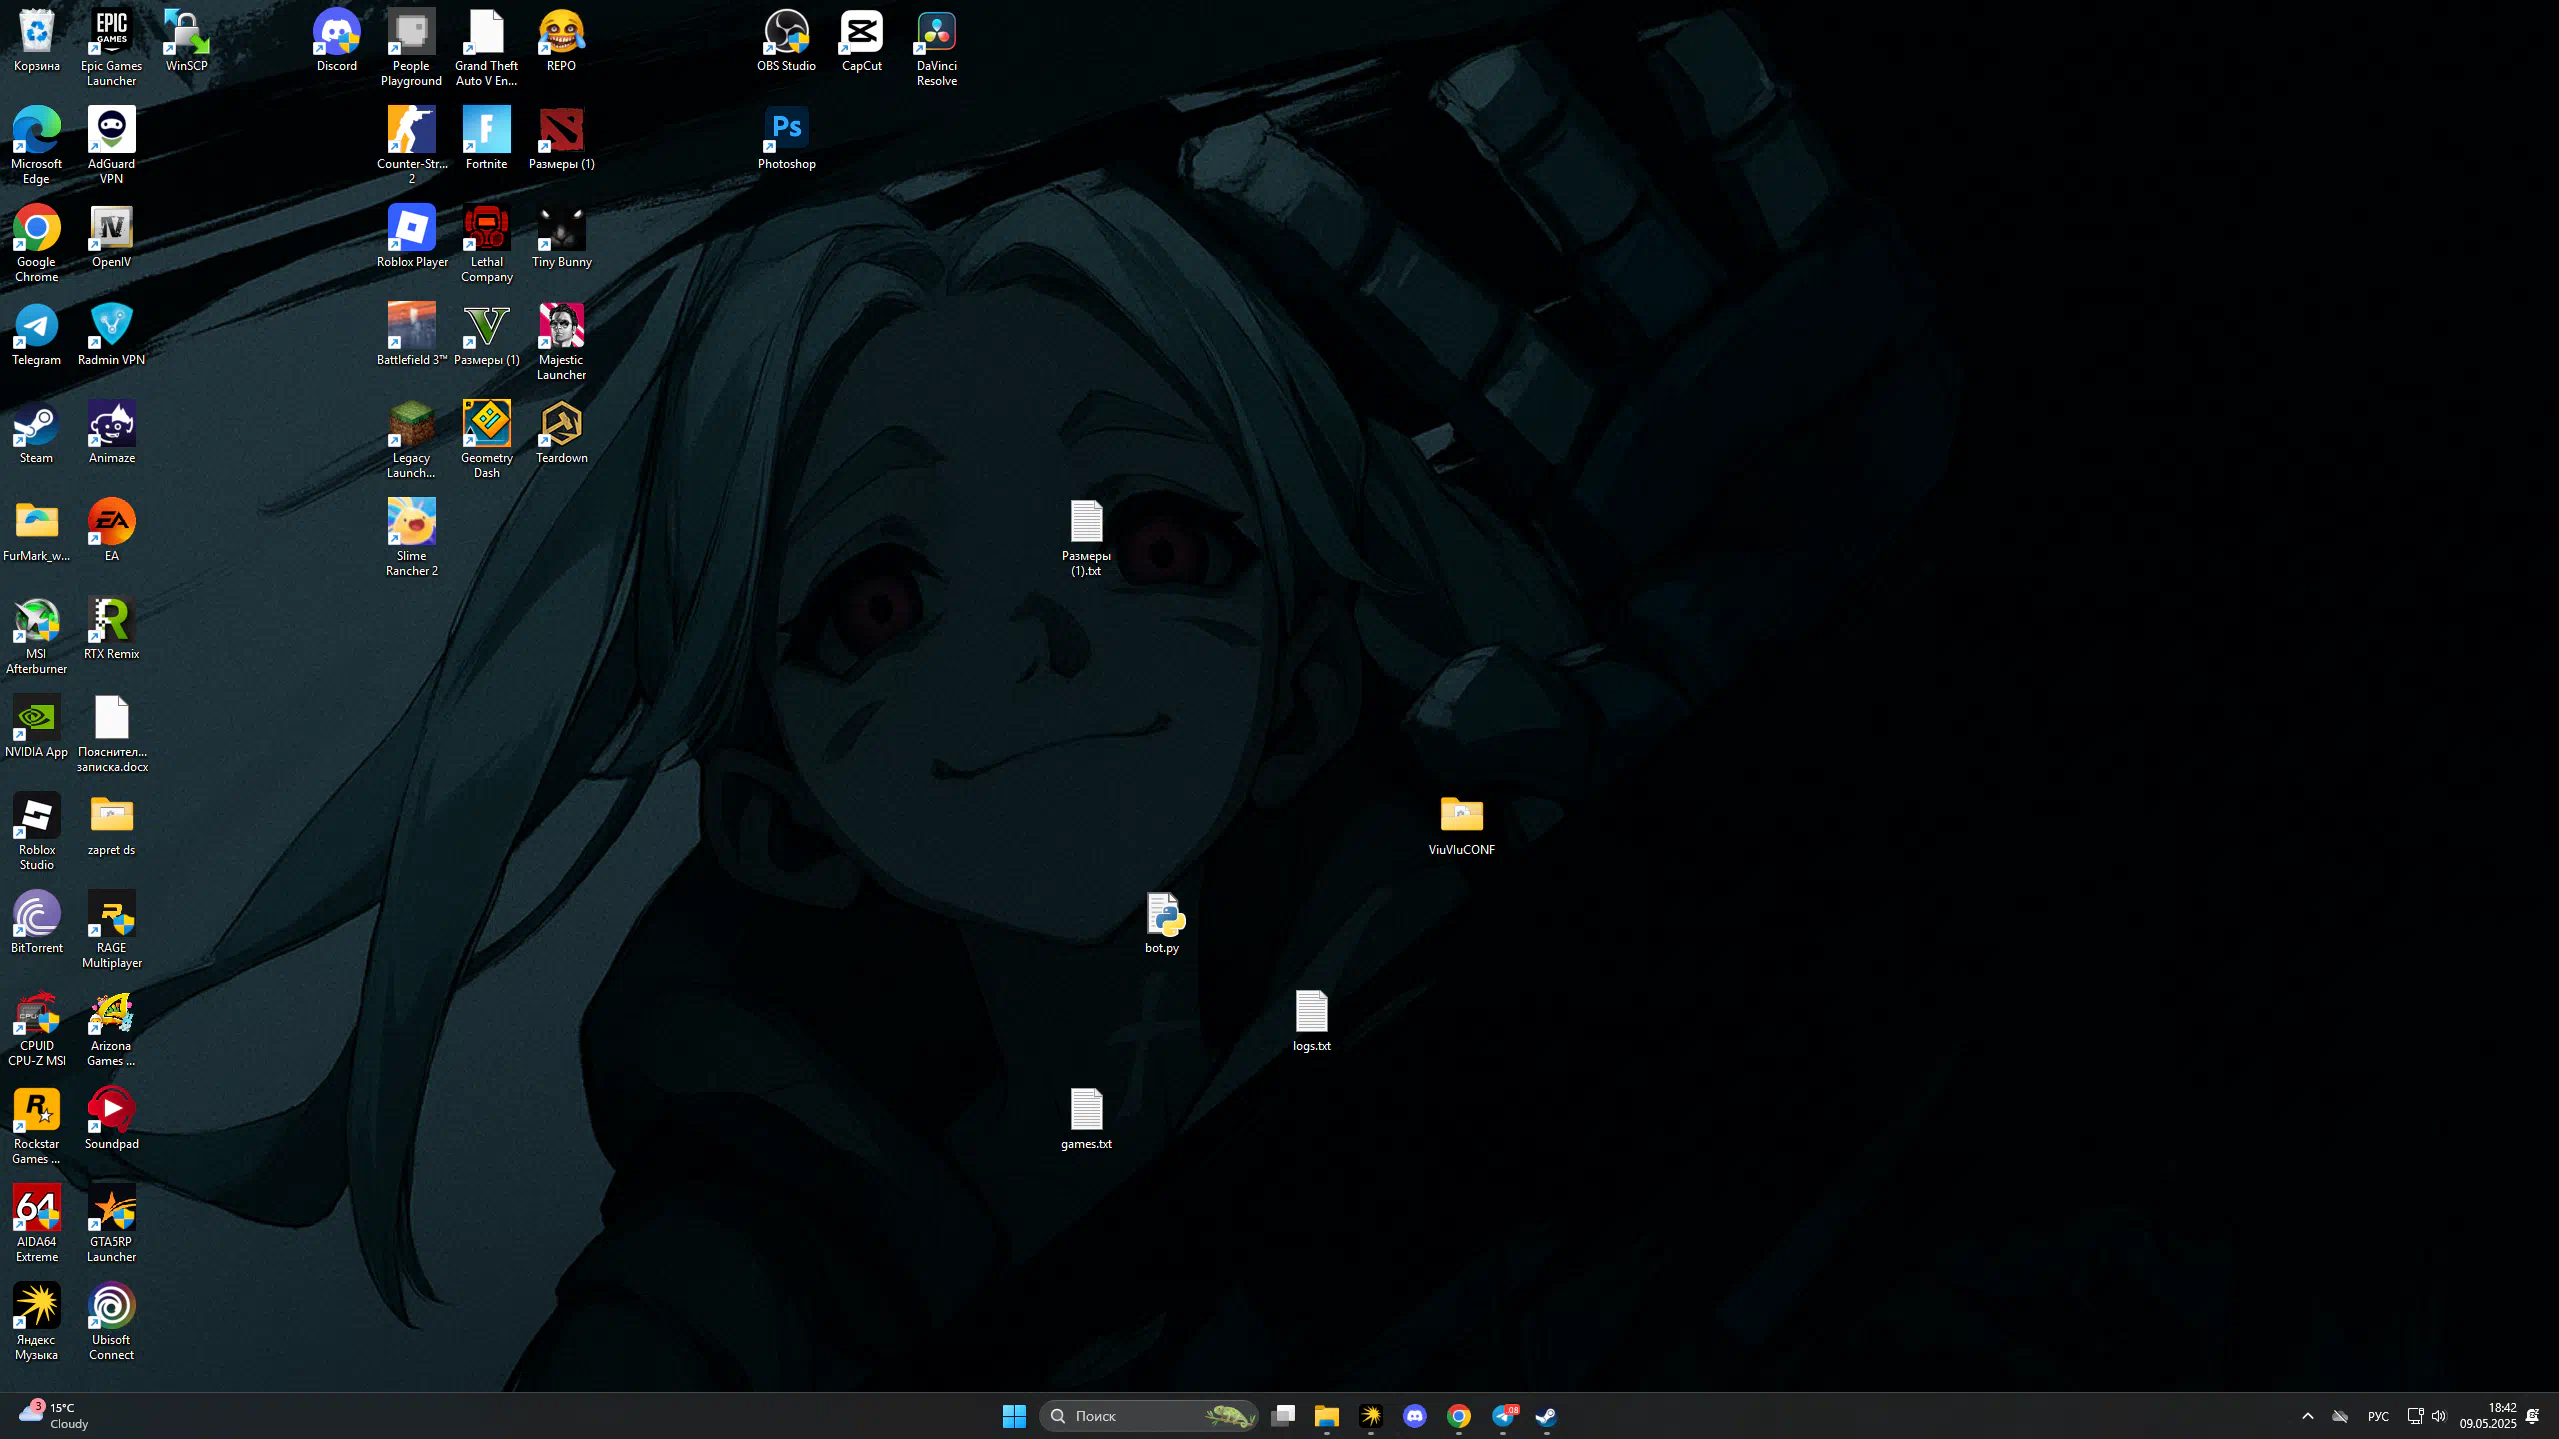Image resolution: width=2559 pixels, height=1439 pixels.
Task: Select the bot.py Python file
Action: (1162, 923)
